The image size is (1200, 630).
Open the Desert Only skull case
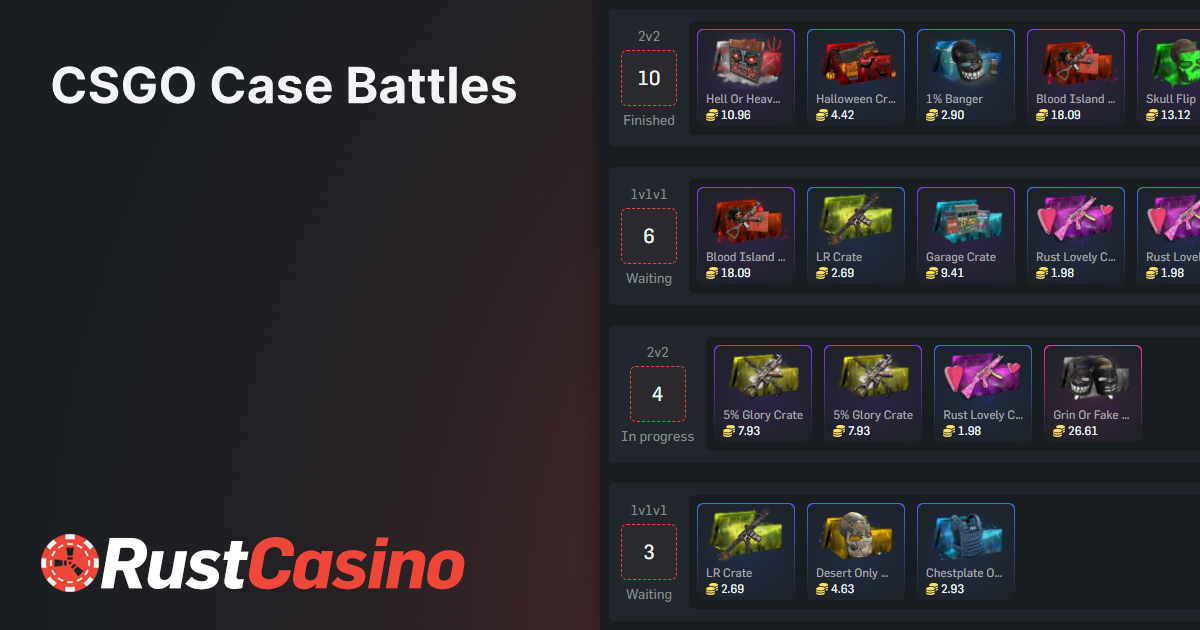pyautogui.click(x=856, y=551)
